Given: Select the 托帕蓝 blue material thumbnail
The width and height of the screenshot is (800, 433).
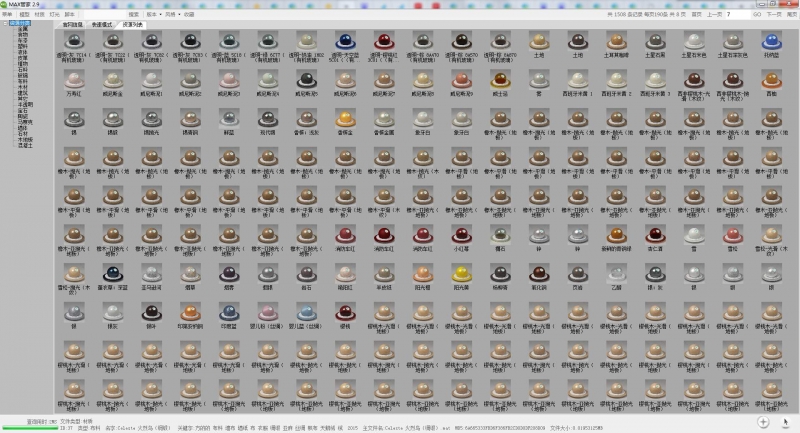Looking at the screenshot, I should (x=770, y=41).
